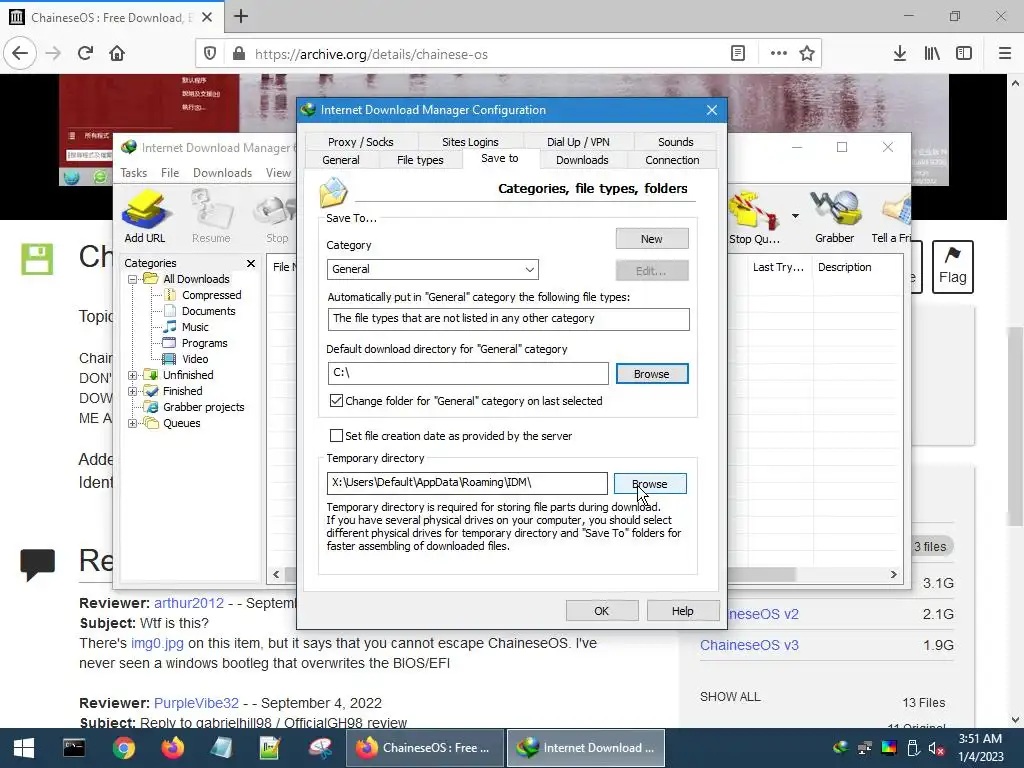Screen dimensions: 1024x768
Task: Click Firefox back button
Action: tap(20, 54)
